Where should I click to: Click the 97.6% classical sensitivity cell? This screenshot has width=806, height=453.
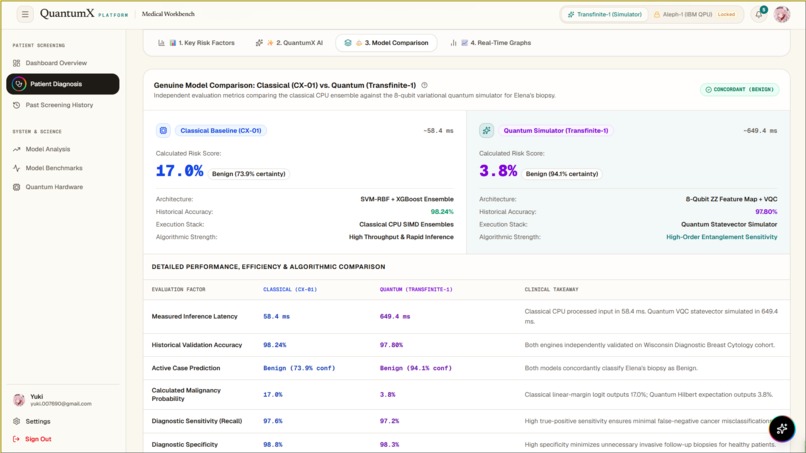(x=273, y=421)
